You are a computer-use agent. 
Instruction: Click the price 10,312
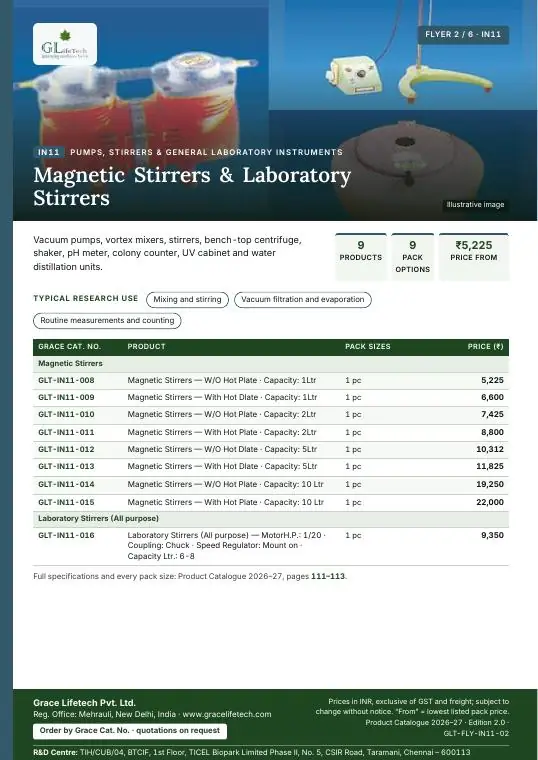pyautogui.click(x=490, y=449)
